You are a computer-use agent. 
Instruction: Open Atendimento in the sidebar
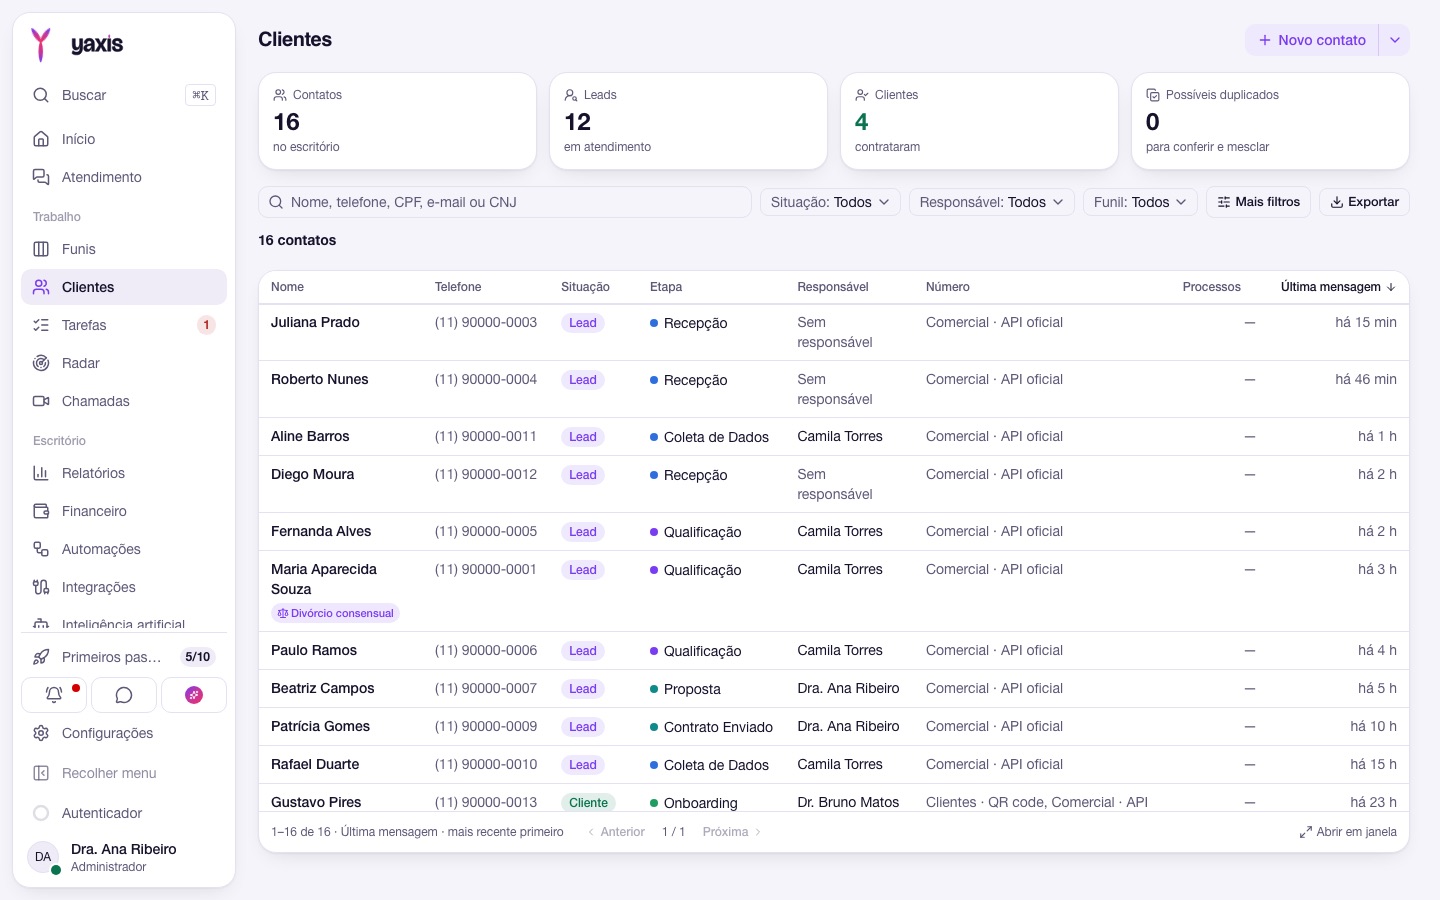pyautogui.click(x=124, y=177)
